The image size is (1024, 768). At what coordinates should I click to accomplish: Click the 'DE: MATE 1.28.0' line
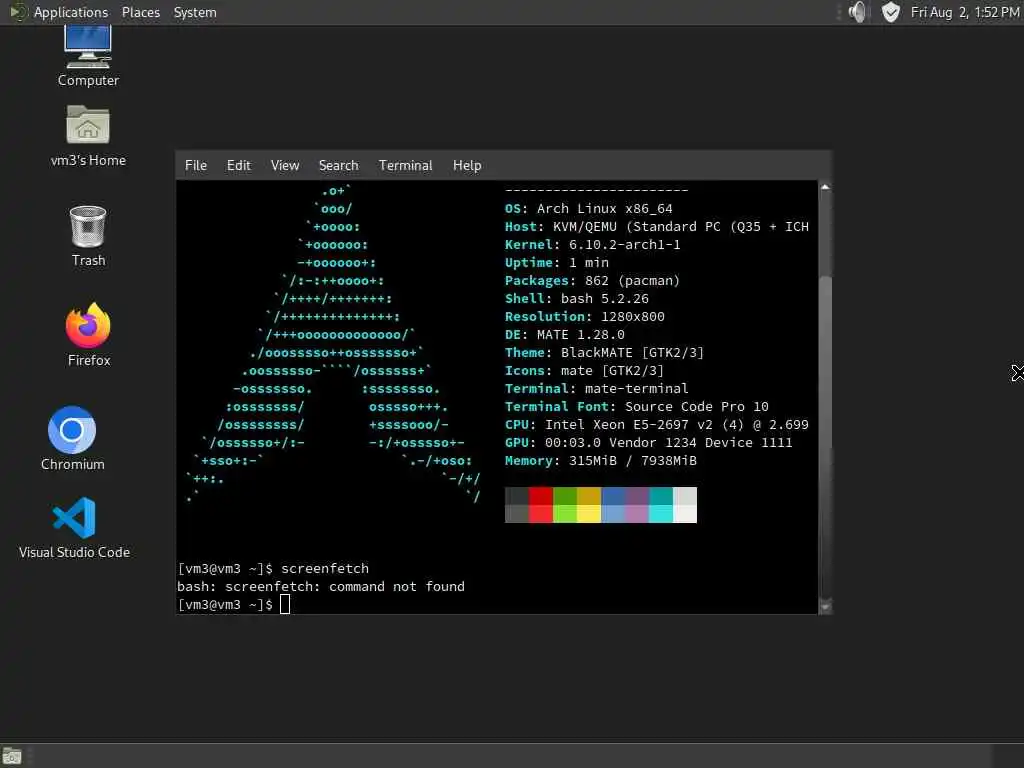564,334
